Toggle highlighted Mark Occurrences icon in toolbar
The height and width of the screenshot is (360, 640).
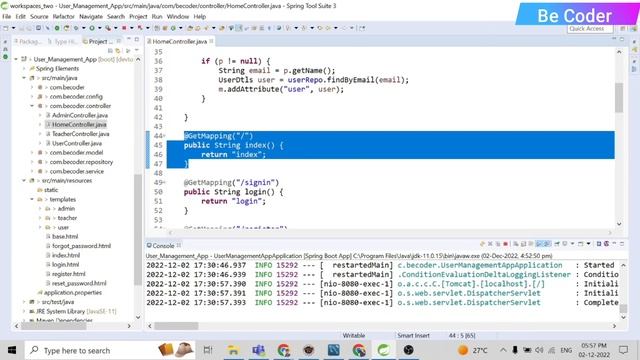click(239, 28)
